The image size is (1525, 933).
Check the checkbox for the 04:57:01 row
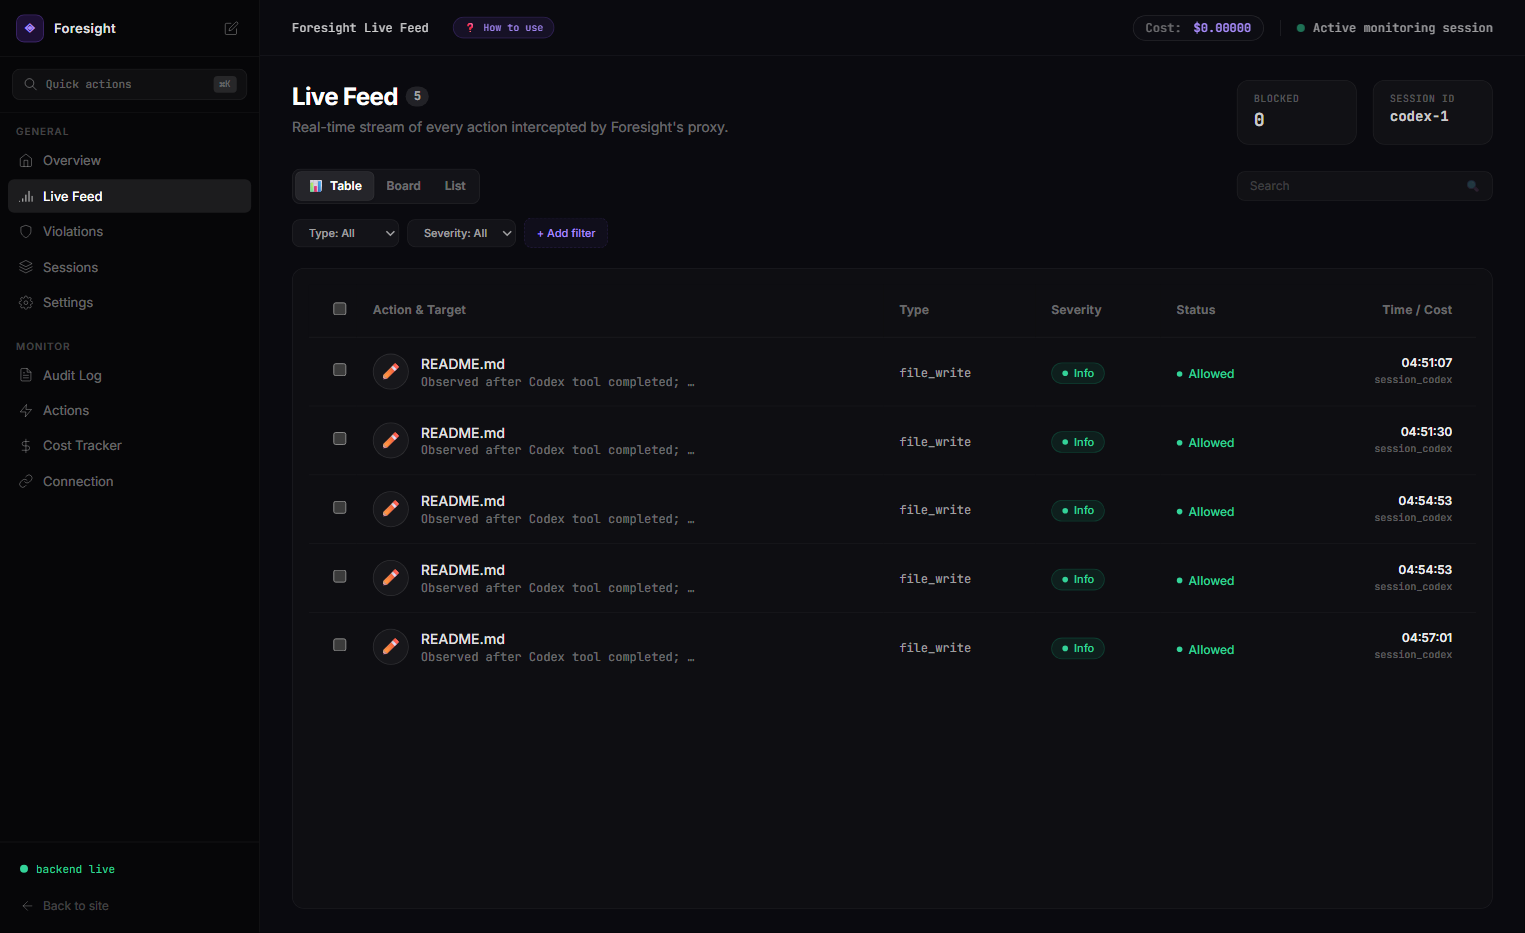point(340,645)
